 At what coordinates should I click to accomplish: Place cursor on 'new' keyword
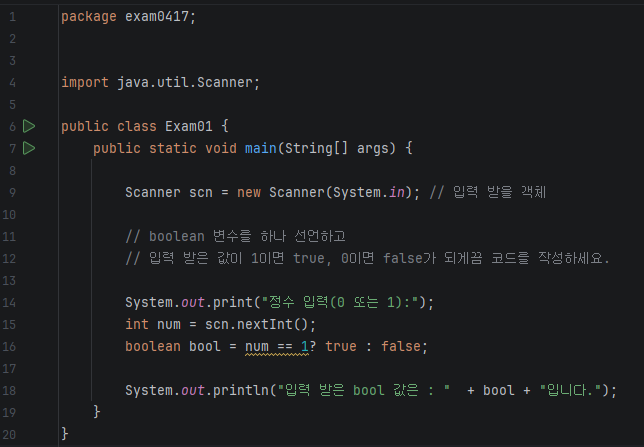pyautogui.click(x=249, y=192)
